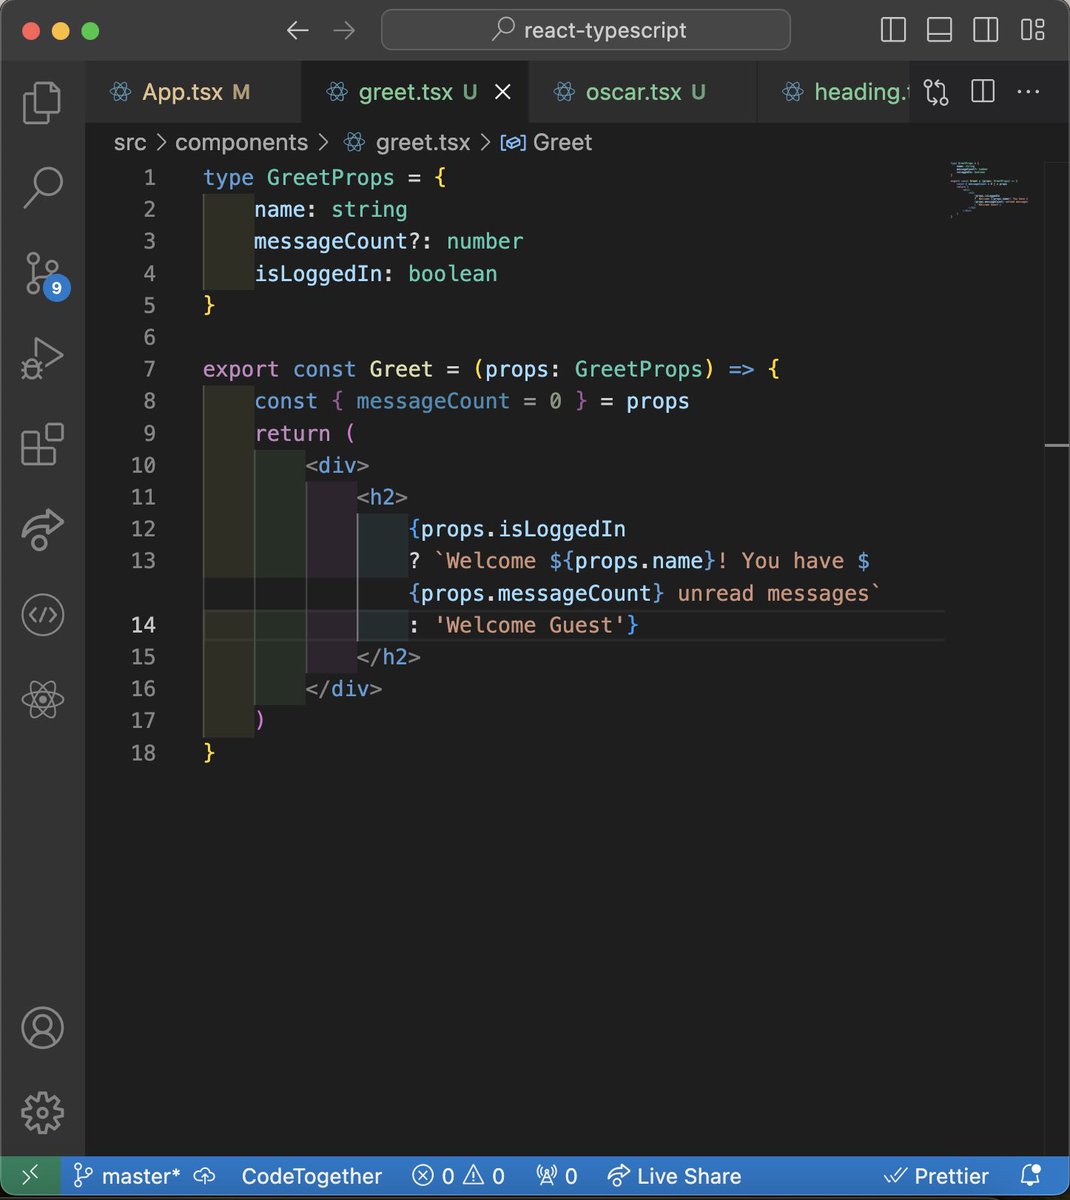
Task: Open Source Control view with 9 changes
Action: pos(44,274)
